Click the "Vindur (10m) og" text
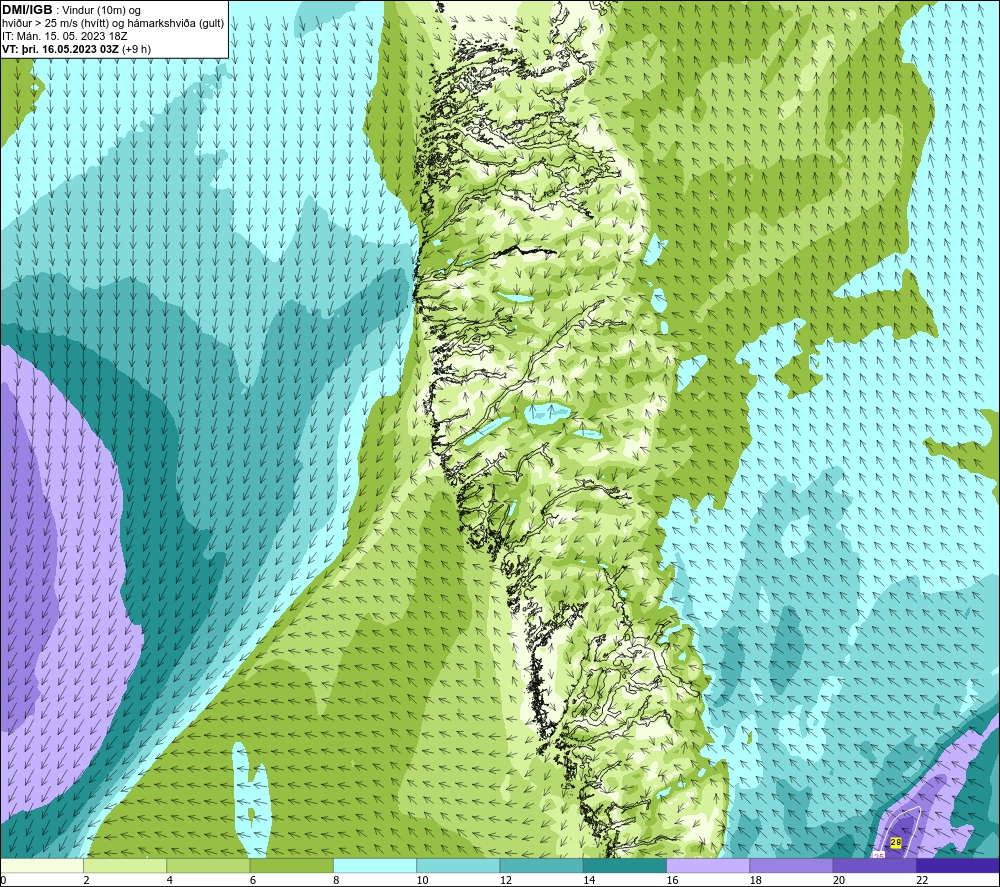This screenshot has height=887, width=1000. click(101, 11)
